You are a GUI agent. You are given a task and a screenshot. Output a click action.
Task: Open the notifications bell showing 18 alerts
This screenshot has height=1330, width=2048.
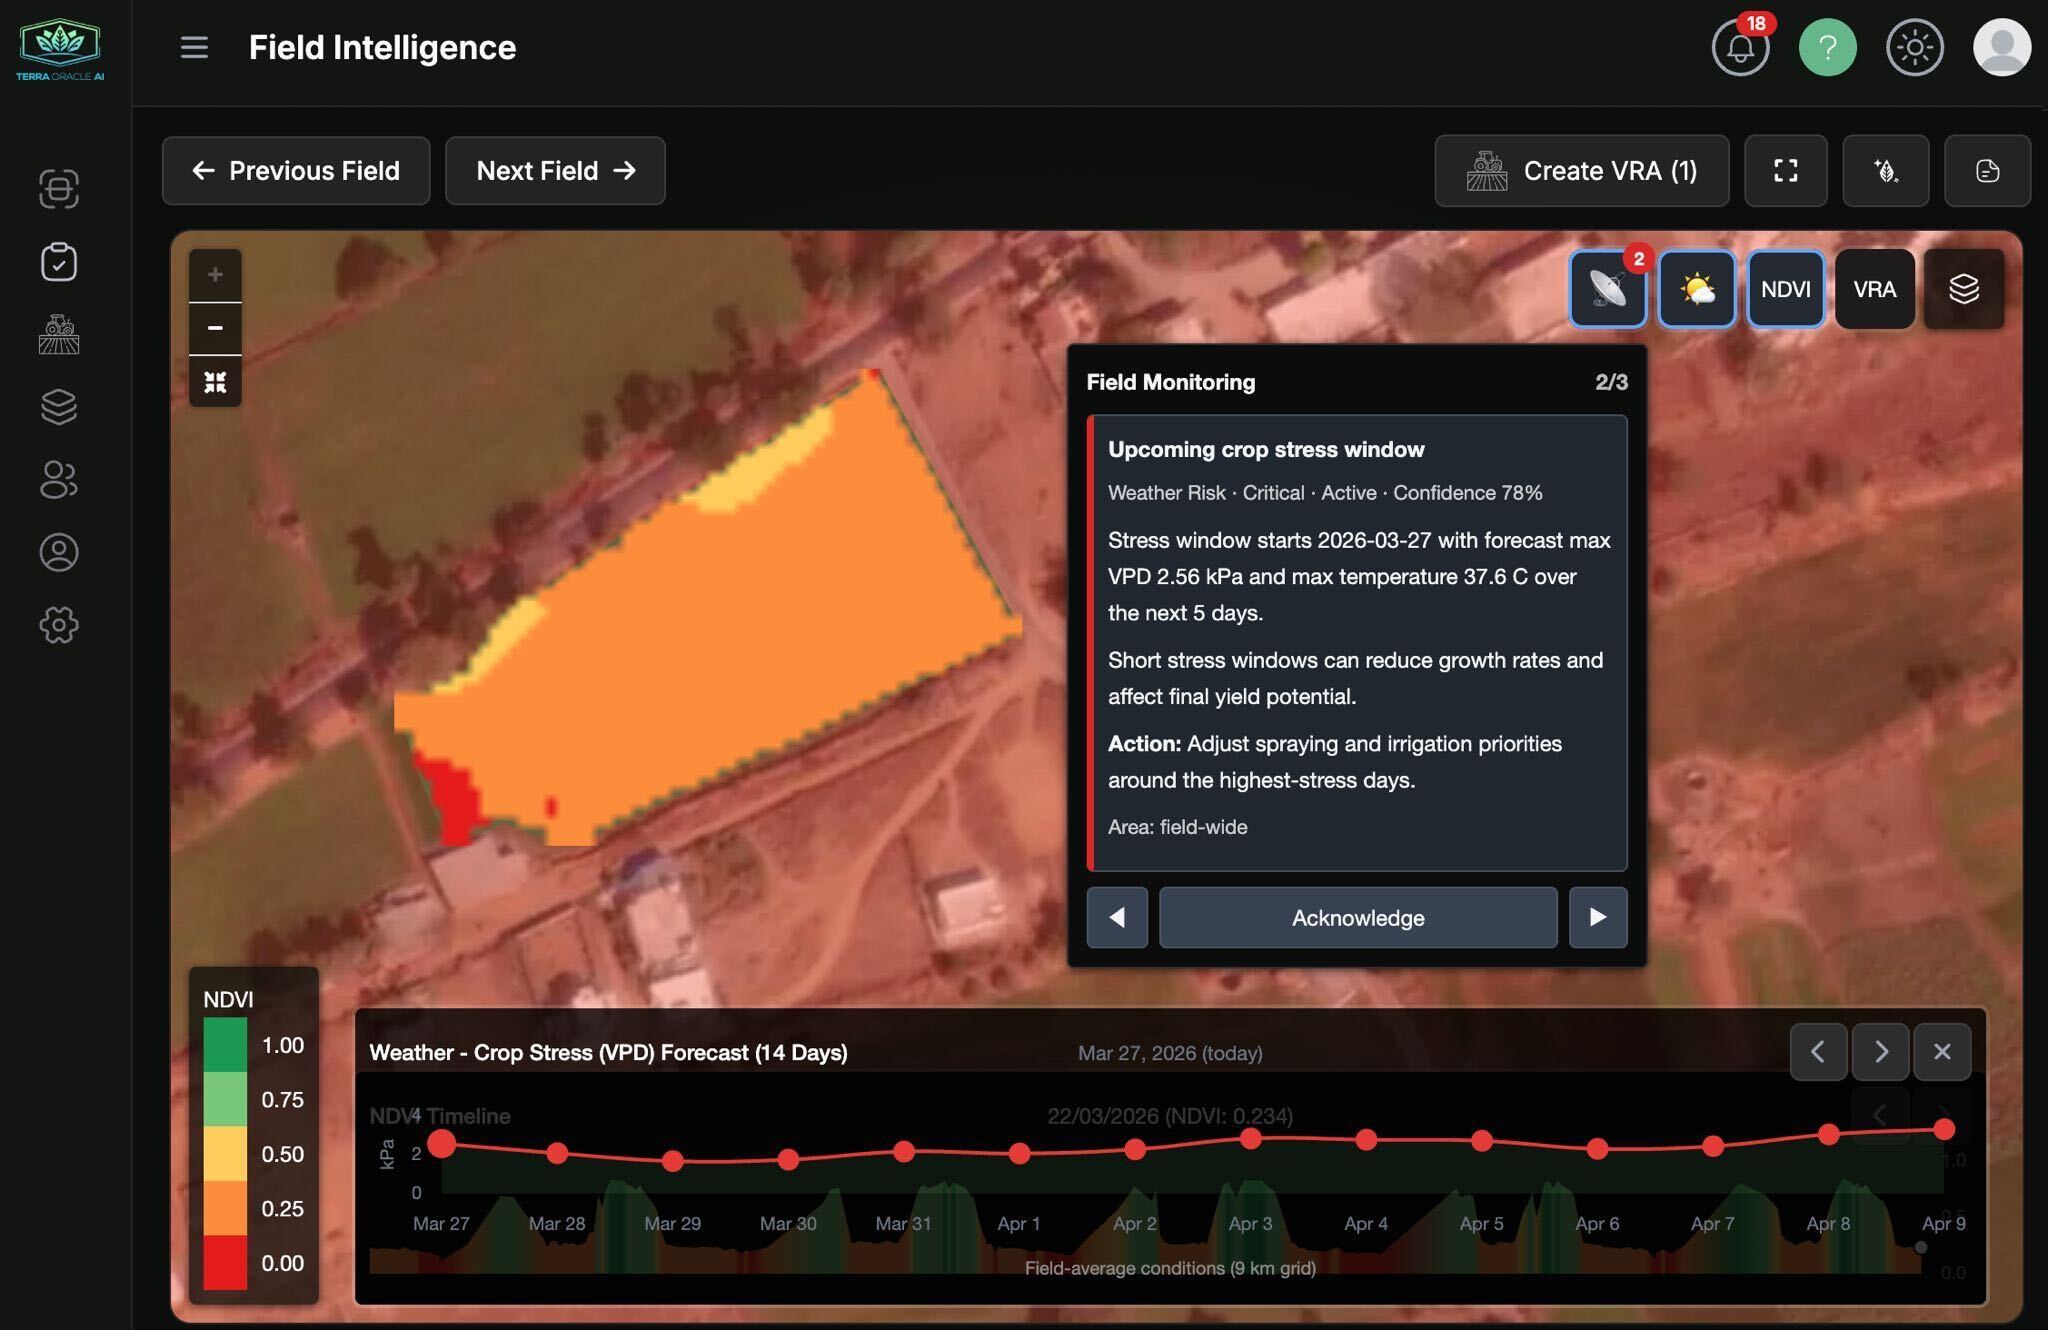tap(1740, 47)
